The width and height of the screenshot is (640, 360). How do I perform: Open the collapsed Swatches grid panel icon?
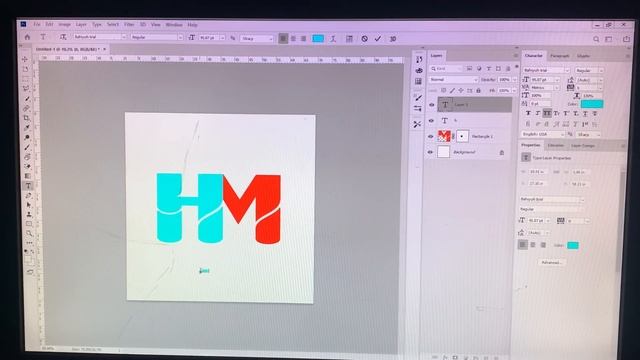[x=418, y=82]
